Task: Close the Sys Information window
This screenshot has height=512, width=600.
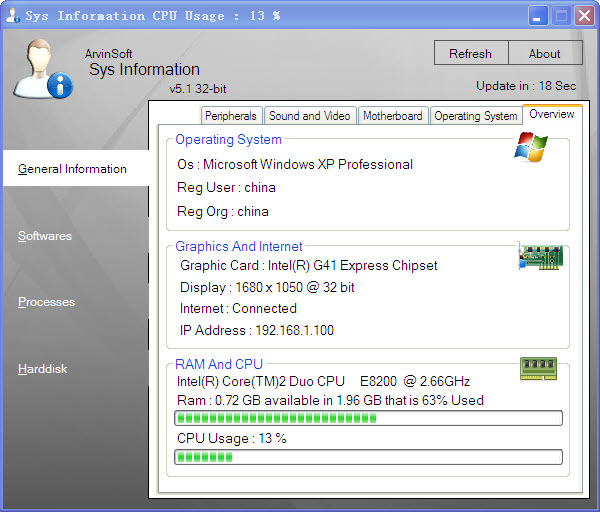Action: point(584,16)
